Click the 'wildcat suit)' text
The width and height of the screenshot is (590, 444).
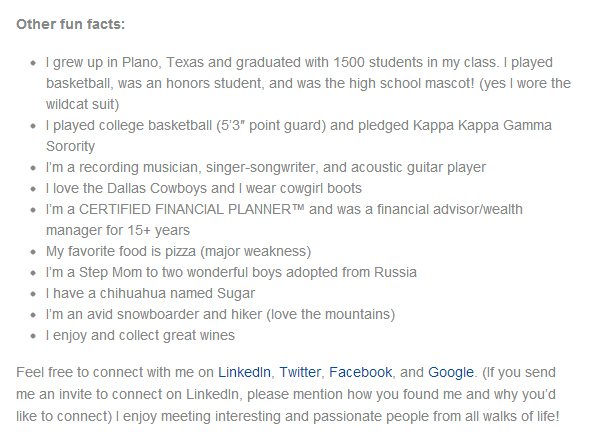(x=82, y=104)
